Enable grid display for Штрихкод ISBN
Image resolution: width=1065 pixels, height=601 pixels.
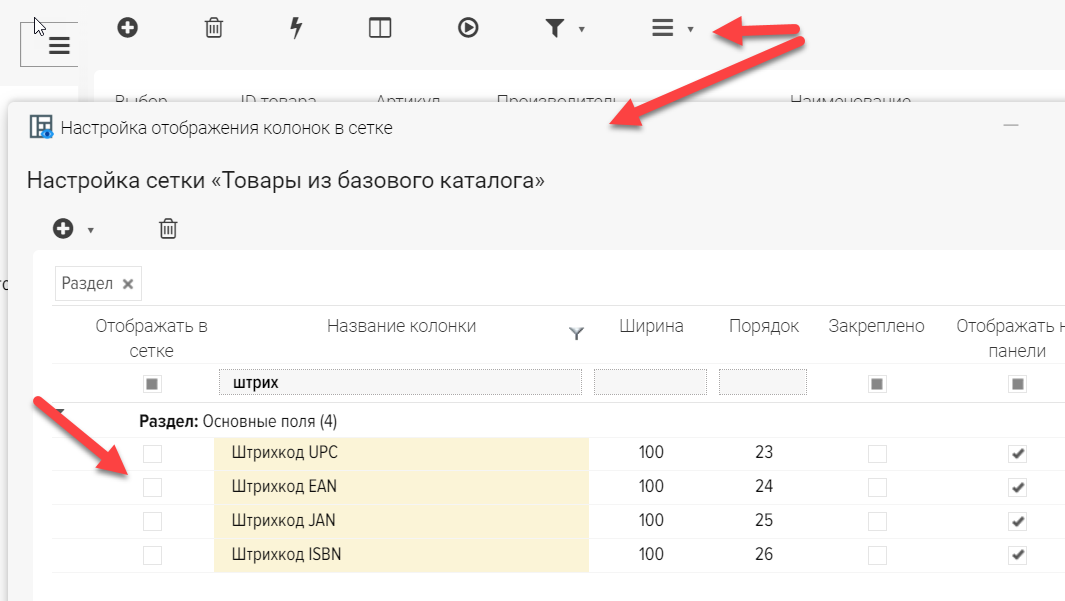point(152,556)
